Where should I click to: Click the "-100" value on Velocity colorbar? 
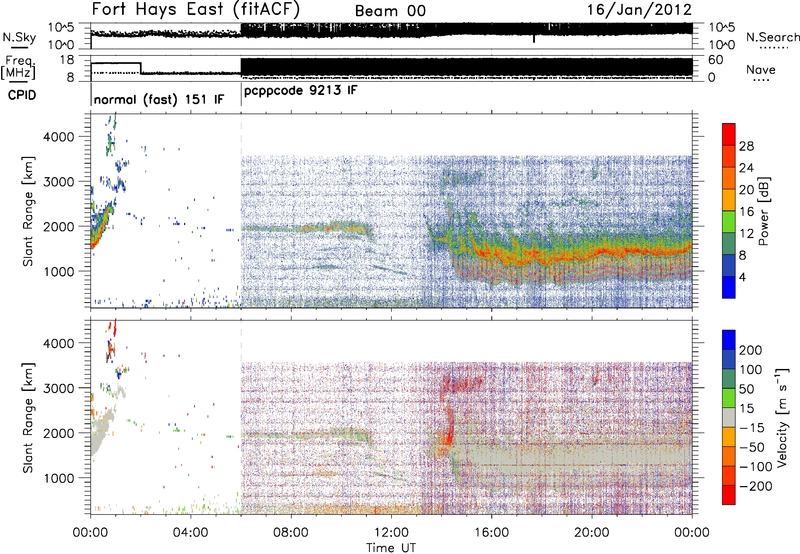[756, 467]
